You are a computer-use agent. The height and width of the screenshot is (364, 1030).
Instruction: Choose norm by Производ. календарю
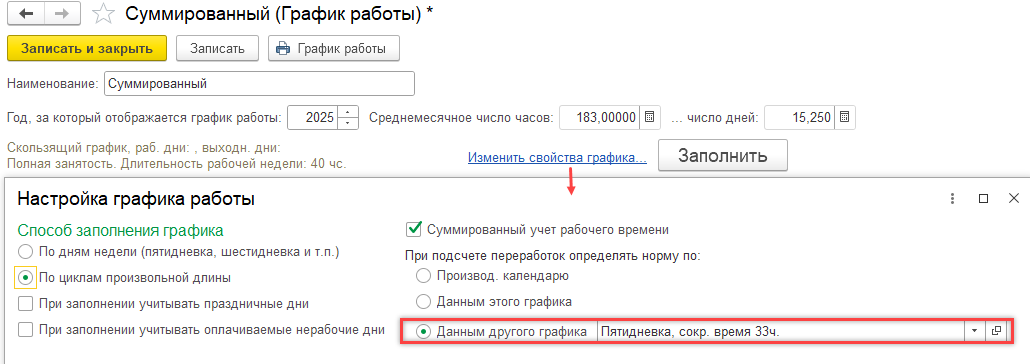tap(424, 276)
